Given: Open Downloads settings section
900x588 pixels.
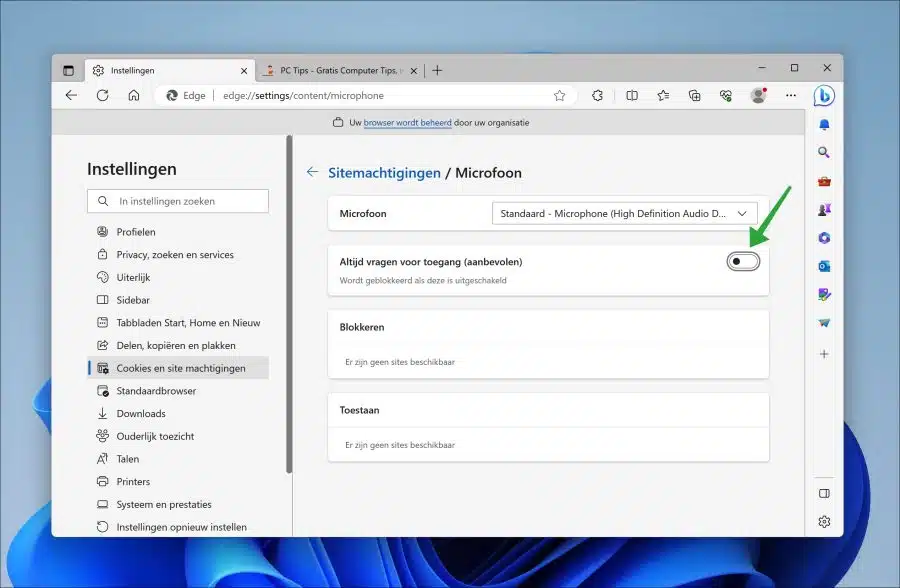Looking at the screenshot, I should (x=178, y=413).
